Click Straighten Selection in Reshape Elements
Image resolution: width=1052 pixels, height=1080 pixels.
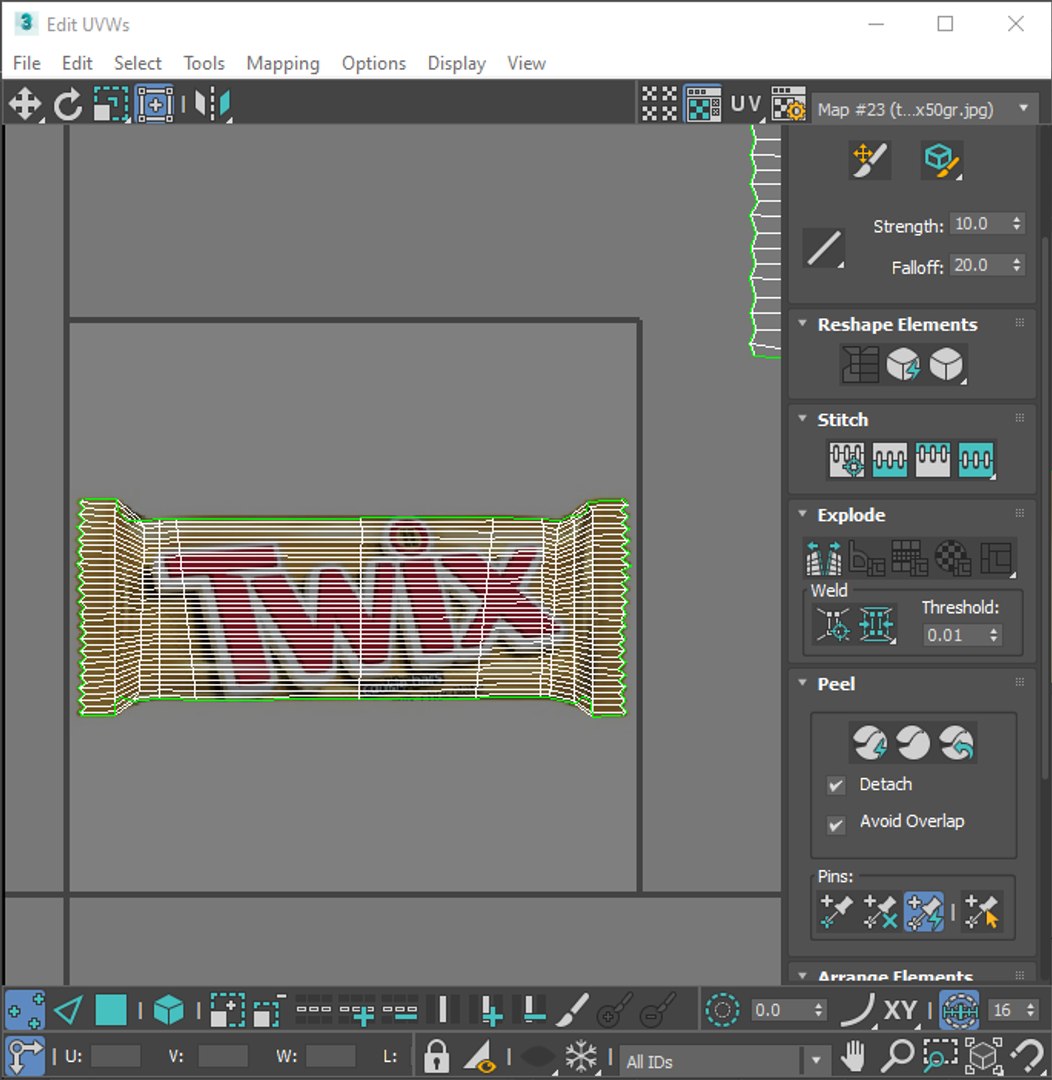pos(860,364)
